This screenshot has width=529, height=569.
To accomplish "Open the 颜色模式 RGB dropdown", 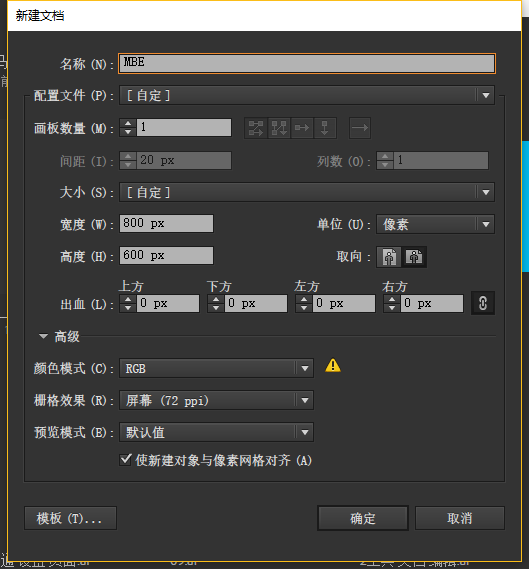I will 216,368.
